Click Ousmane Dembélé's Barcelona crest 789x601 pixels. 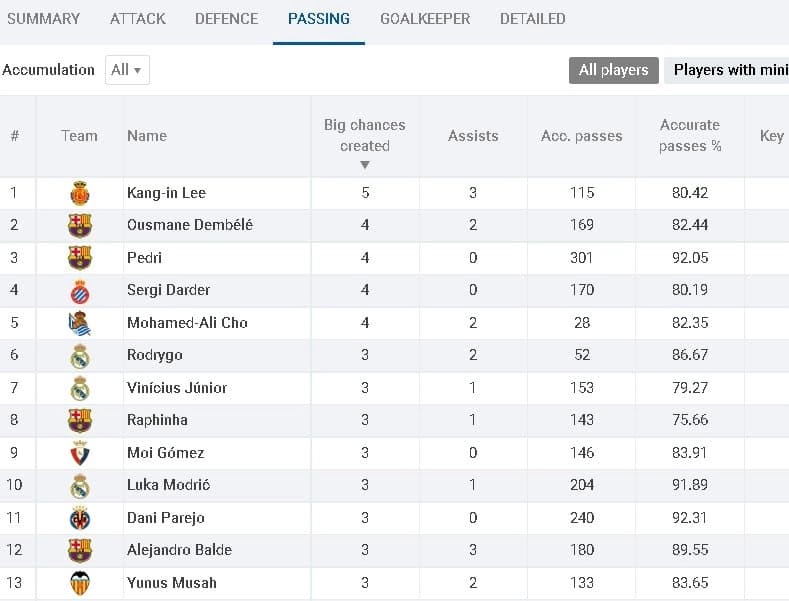tap(80, 226)
